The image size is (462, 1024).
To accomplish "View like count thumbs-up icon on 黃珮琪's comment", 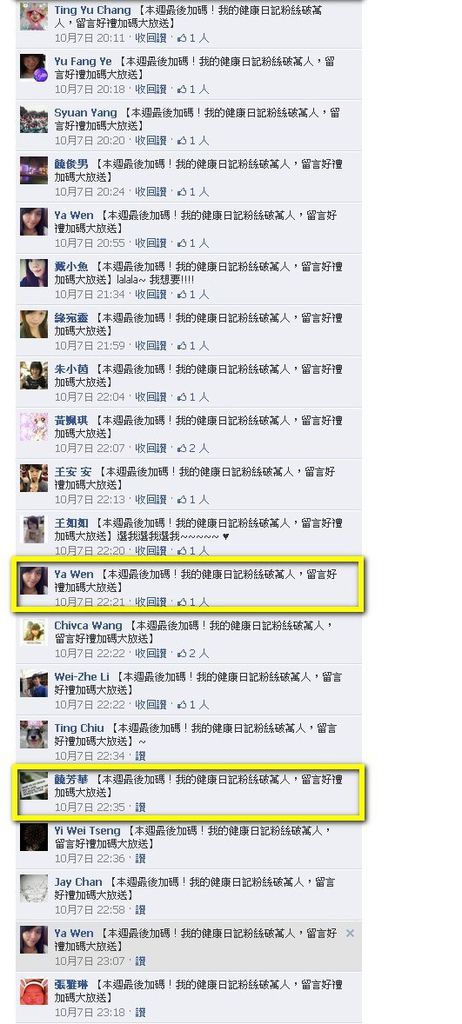I will [182, 448].
